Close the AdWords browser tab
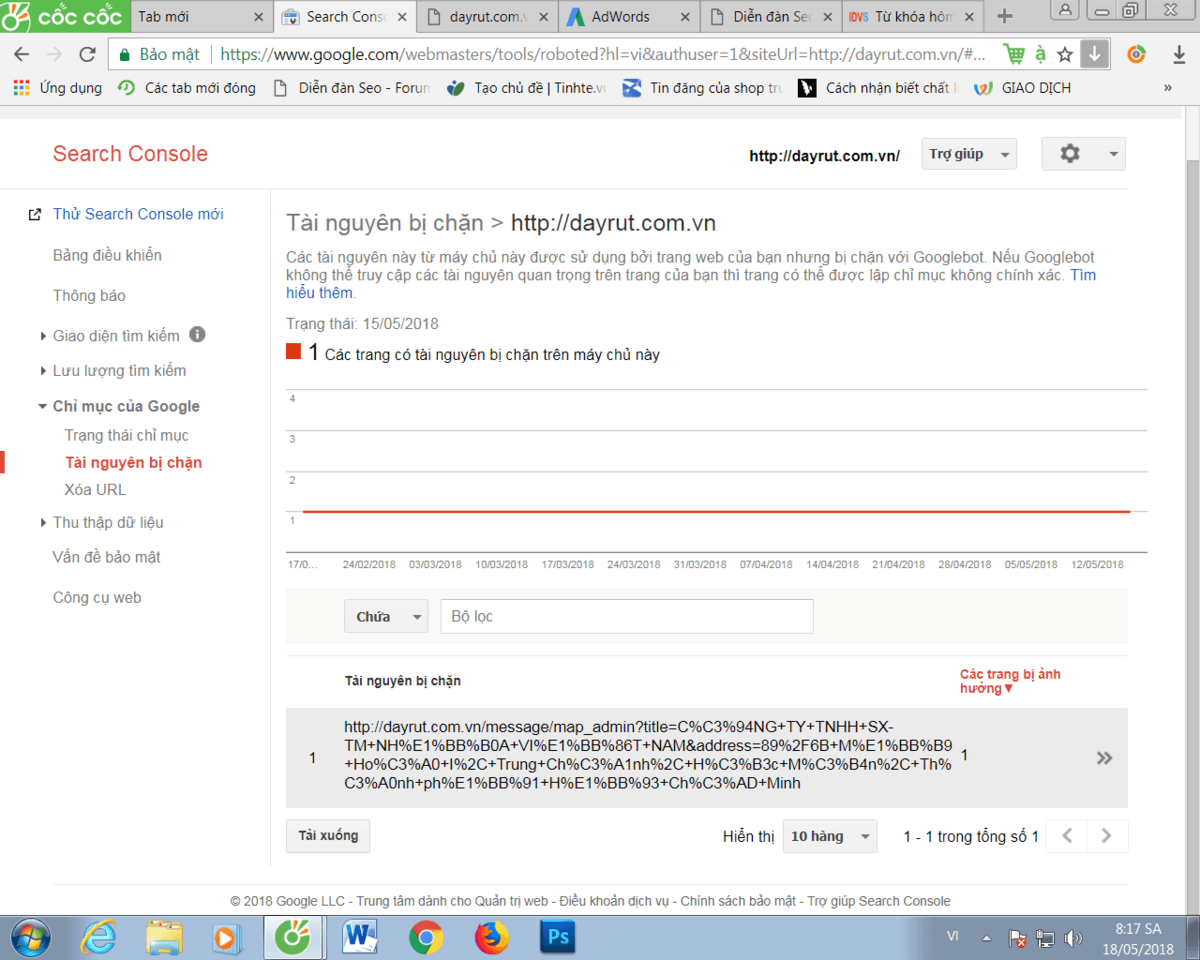 pos(684,17)
